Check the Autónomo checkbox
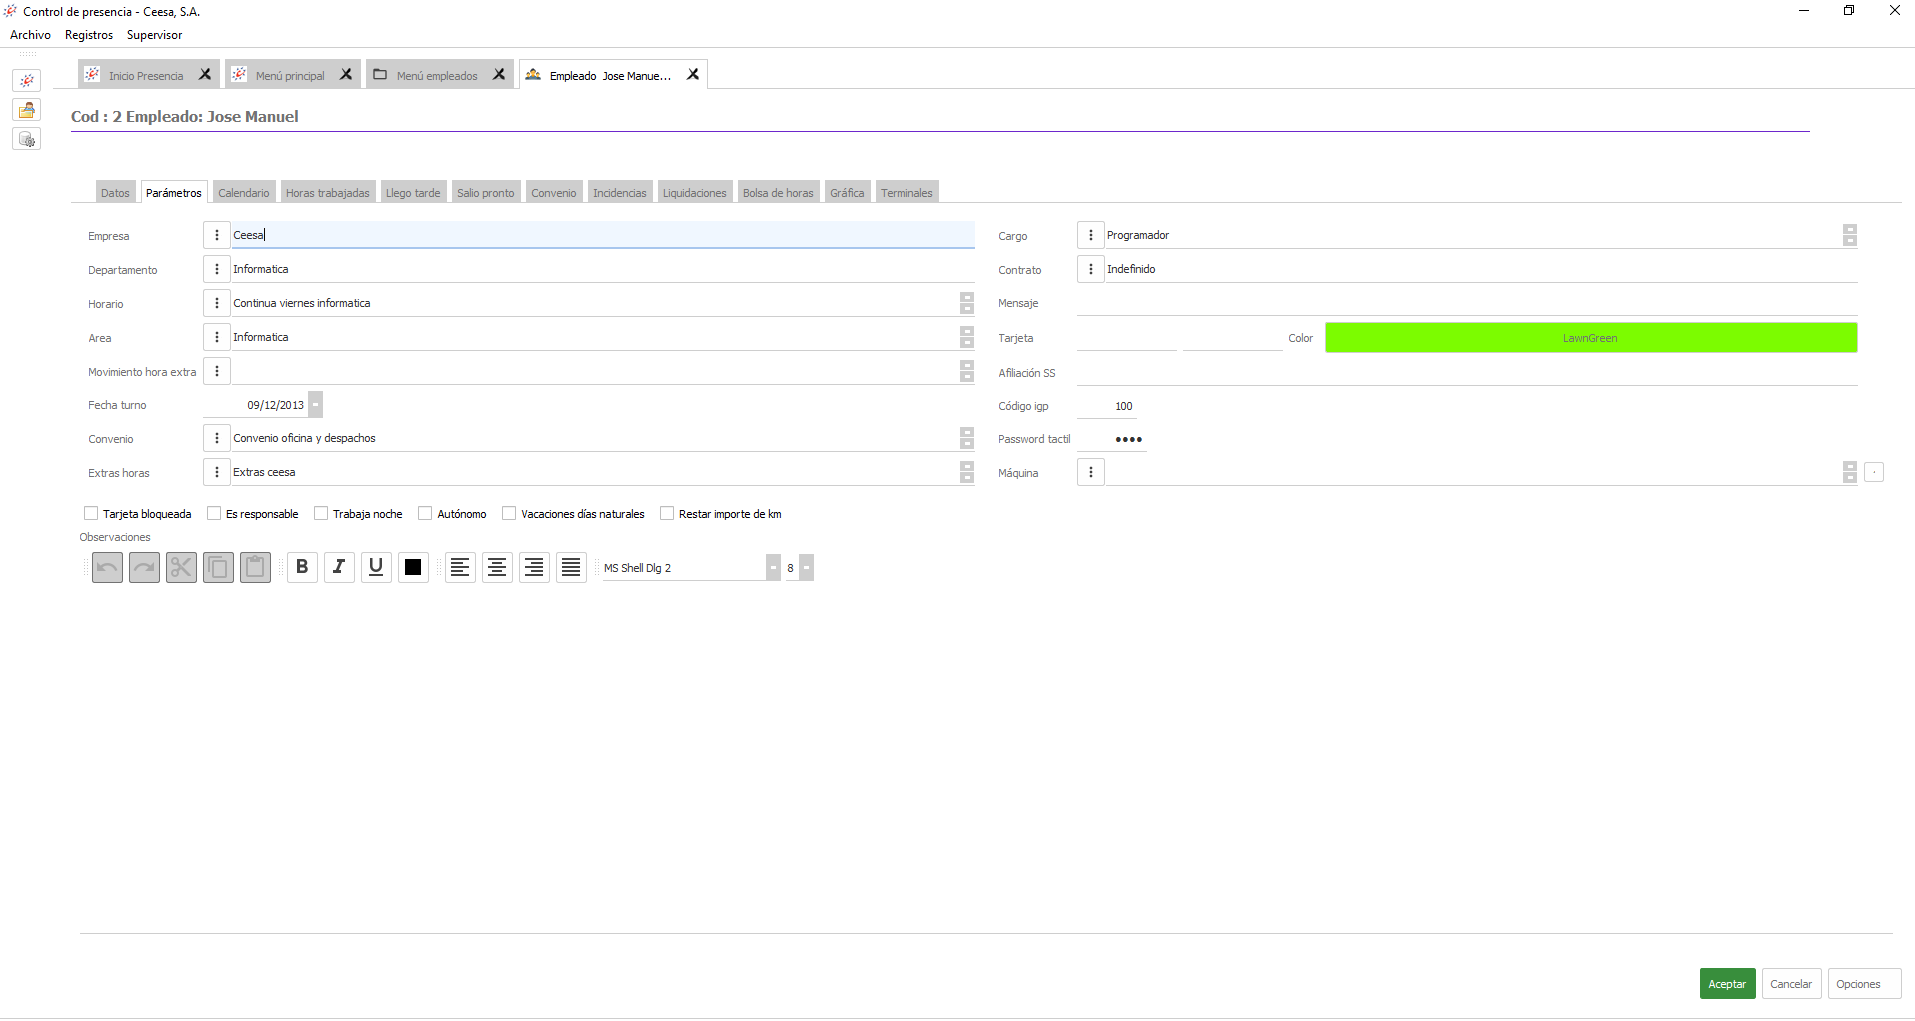Screen dimensions: 1915x1021 point(425,513)
